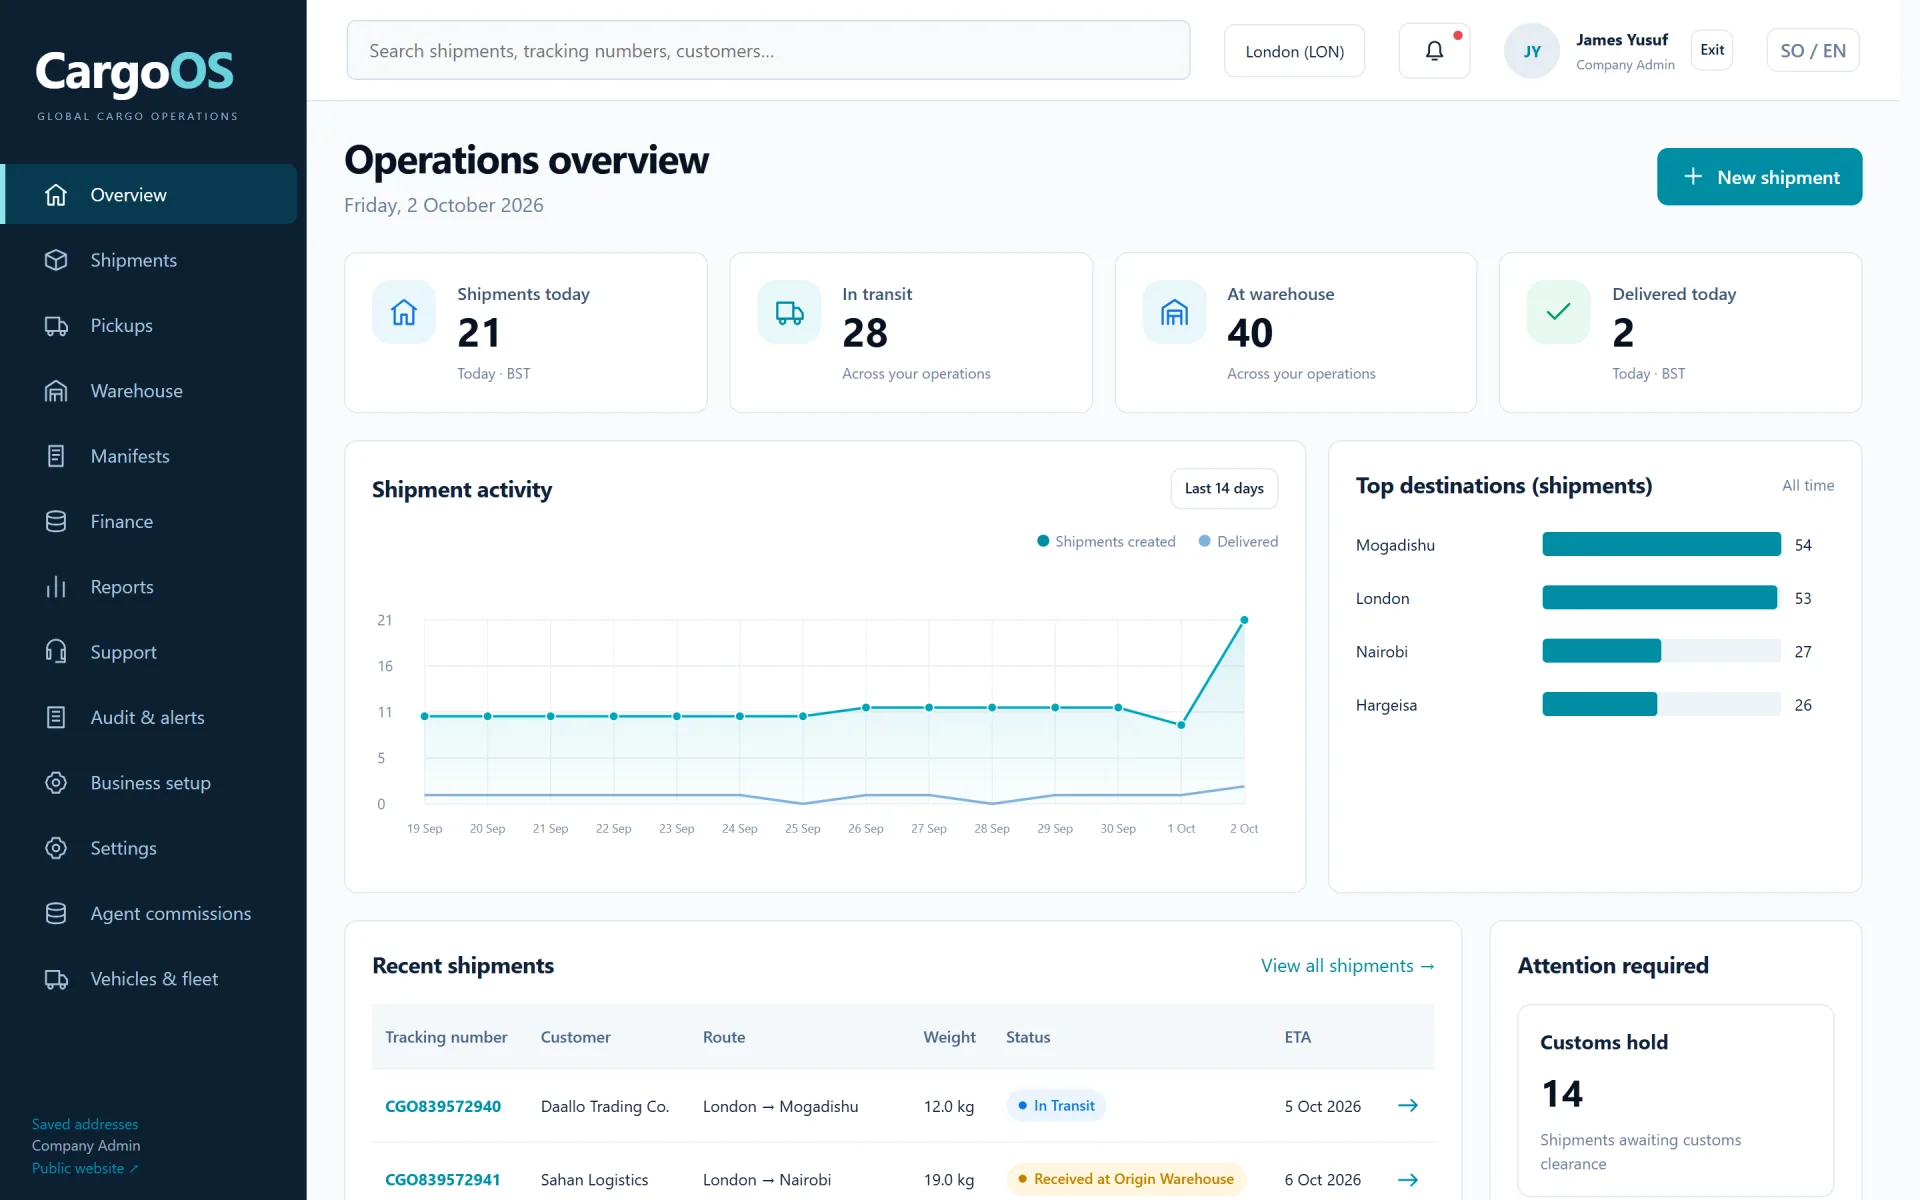The image size is (1920, 1200).
Task: Click the In Transit status badge
Action: (x=1056, y=1106)
